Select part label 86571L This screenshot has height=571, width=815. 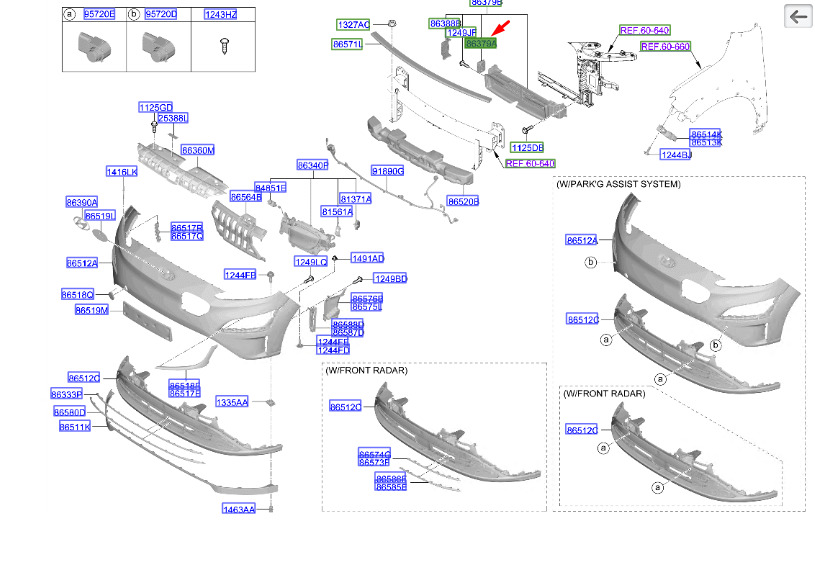click(347, 45)
